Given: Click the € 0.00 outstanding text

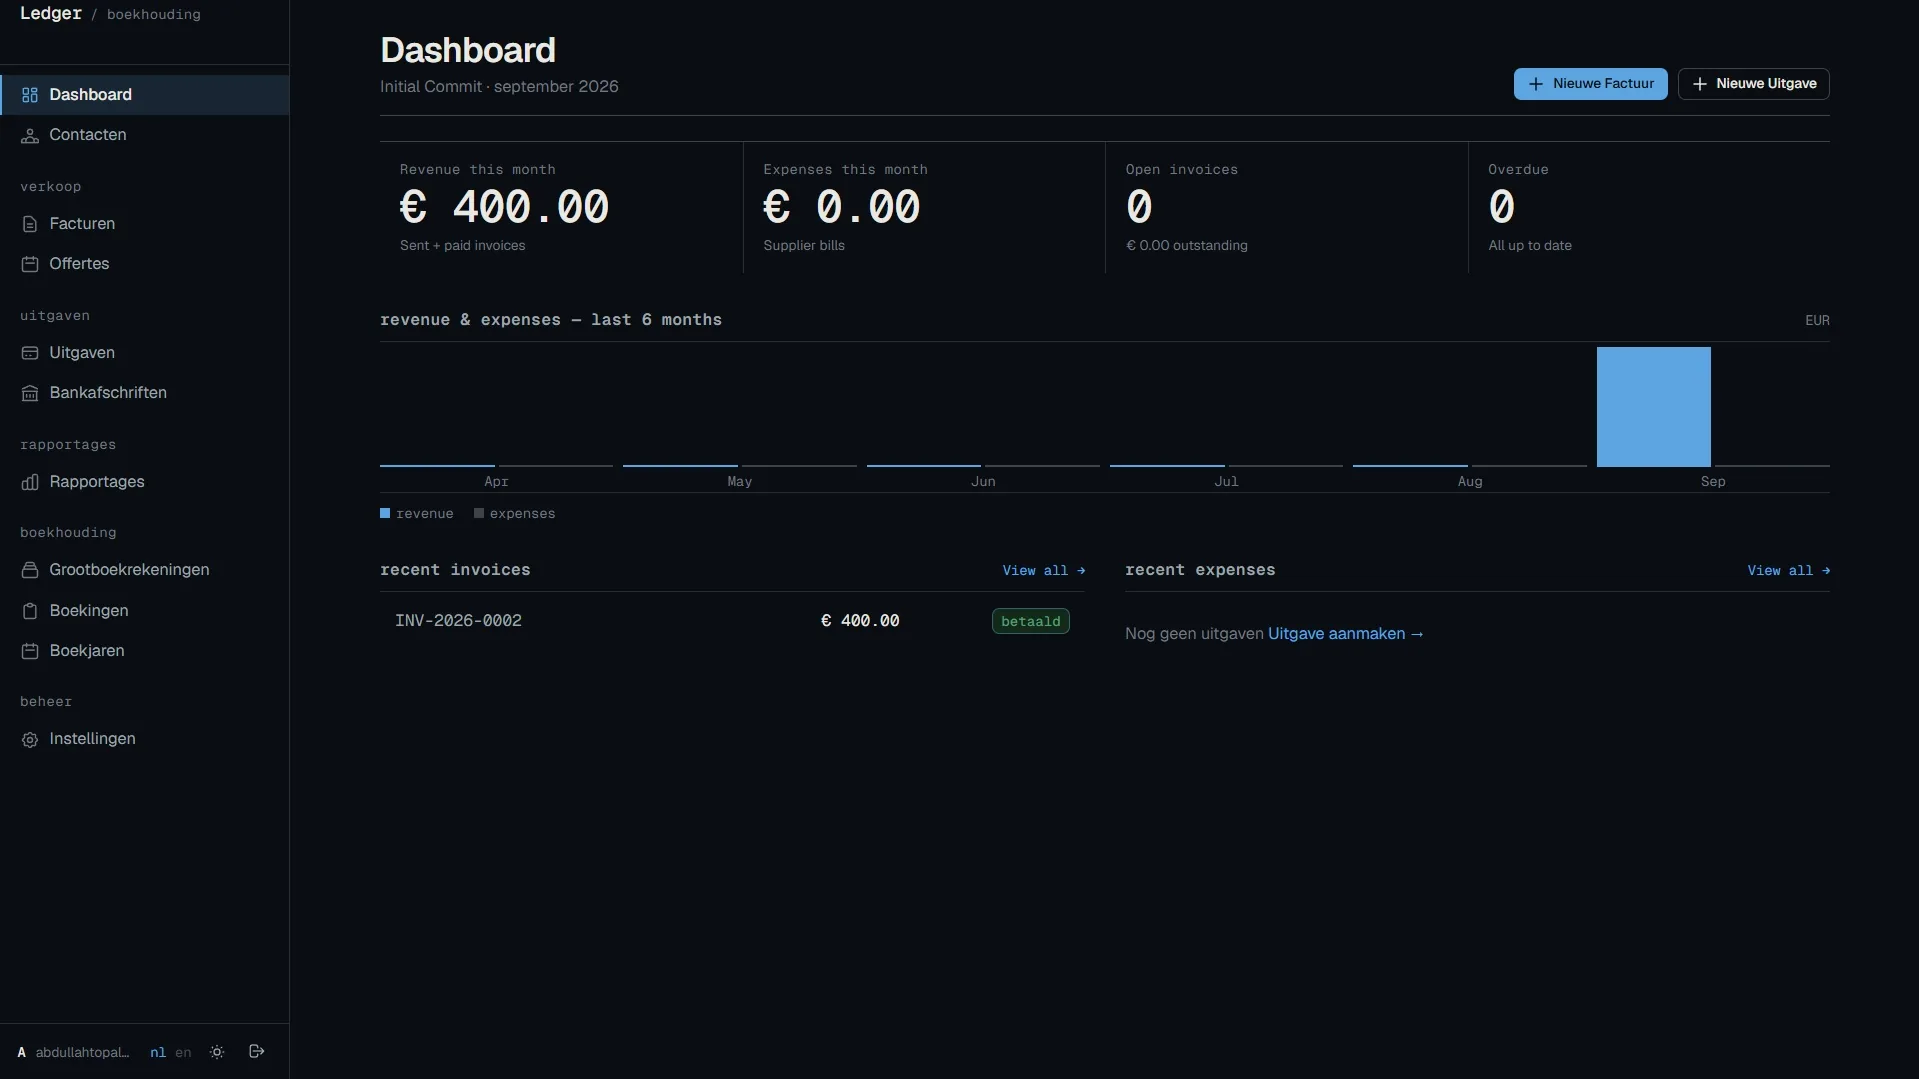Looking at the screenshot, I should (1186, 246).
